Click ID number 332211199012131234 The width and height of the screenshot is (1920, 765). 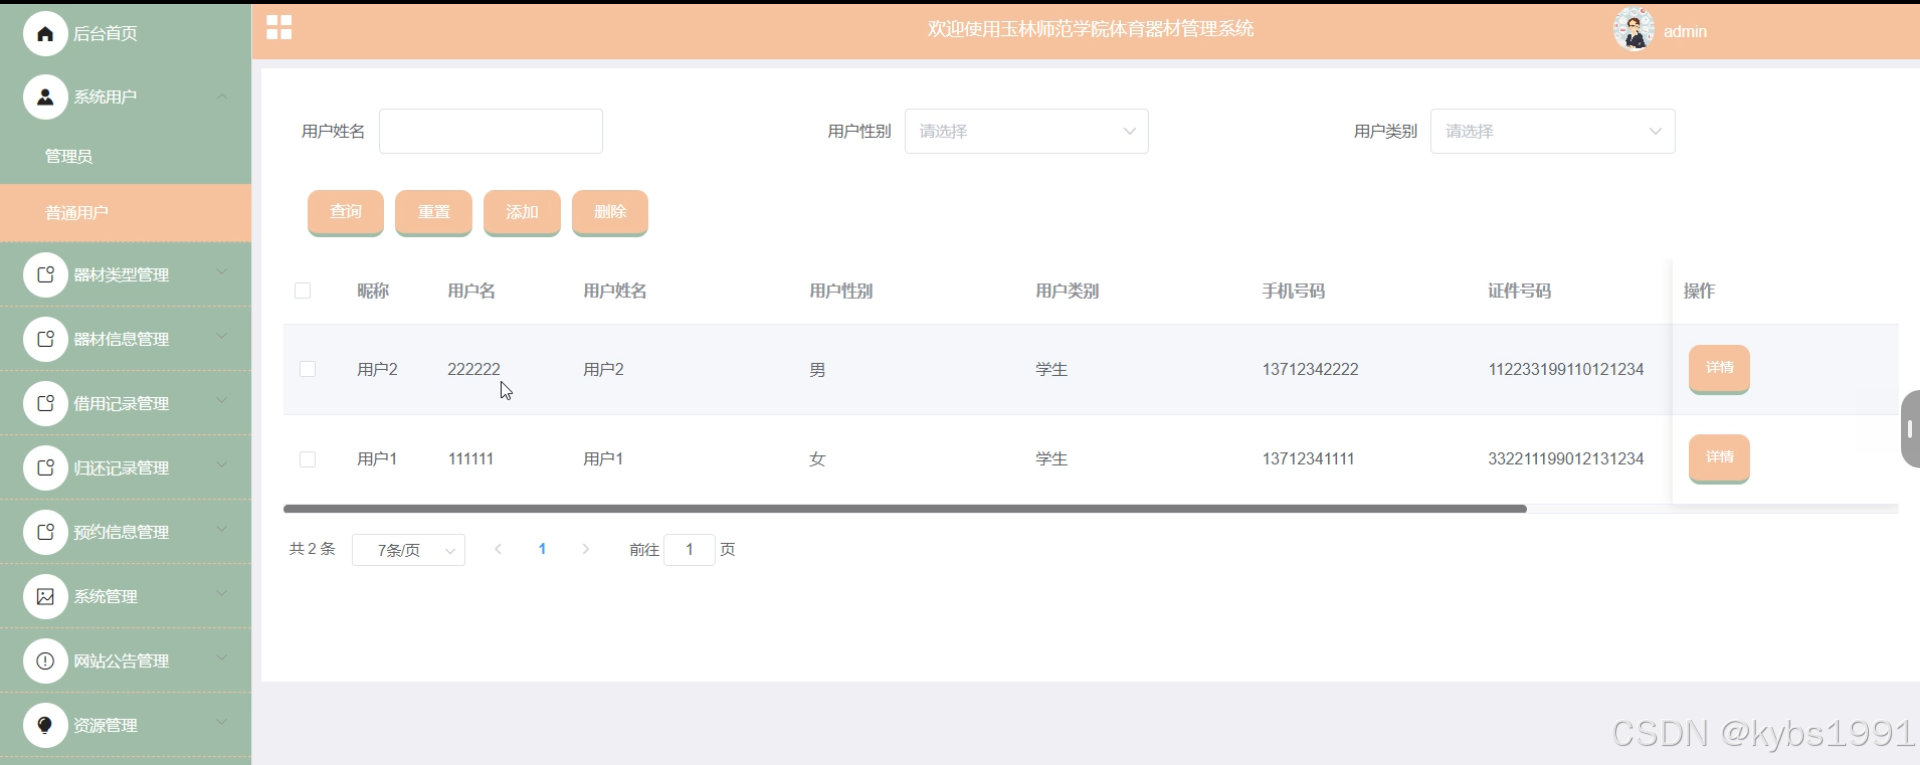coord(1566,459)
